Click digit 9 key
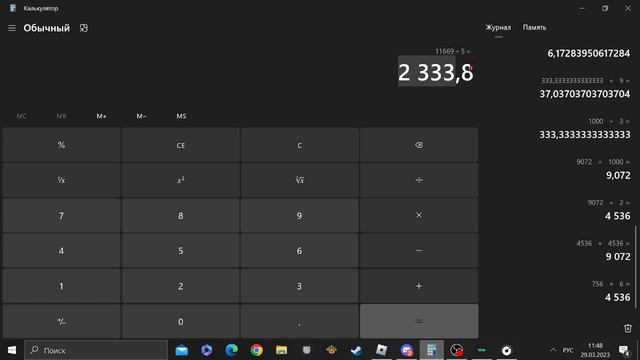The height and width of the screenshot is (360, 640). pos(300,215)
